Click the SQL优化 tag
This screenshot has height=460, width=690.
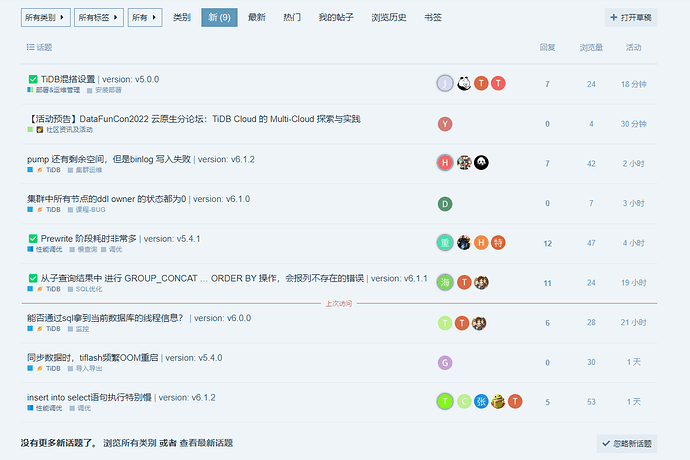85,289
